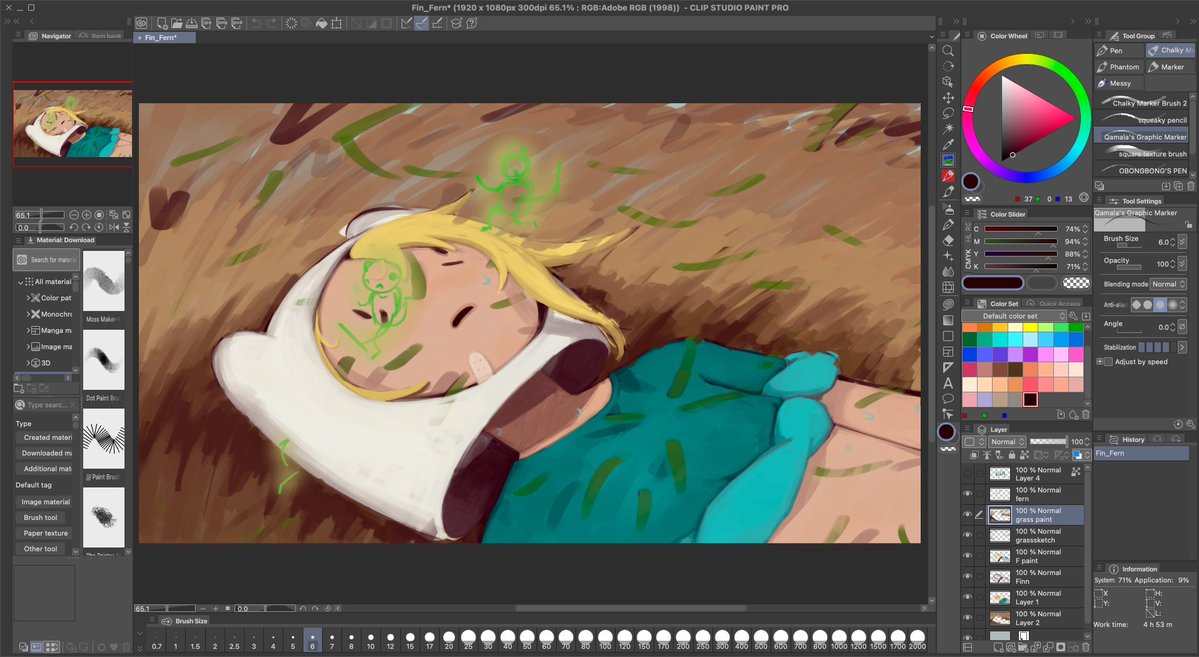Viewport: 1199px width, 657px height.
Task: Toggle visibility of Layer 2
Action: (967, 618)
